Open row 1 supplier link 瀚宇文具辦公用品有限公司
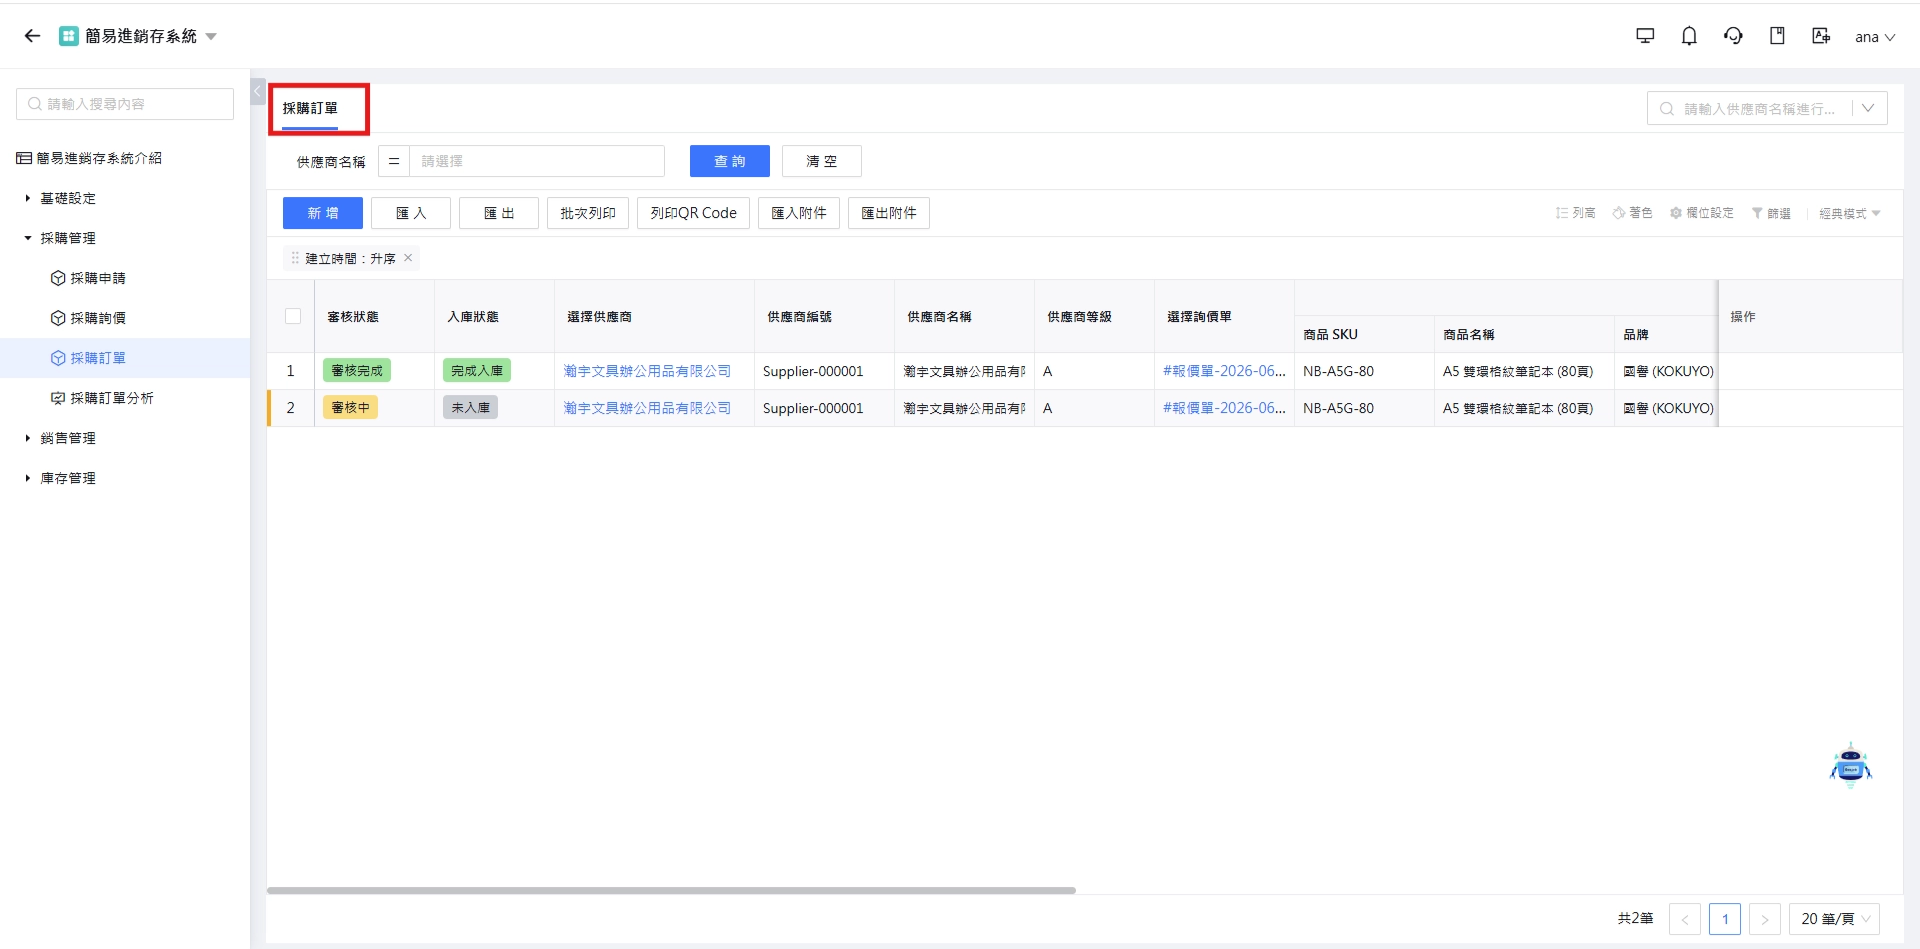 (647, 371)
